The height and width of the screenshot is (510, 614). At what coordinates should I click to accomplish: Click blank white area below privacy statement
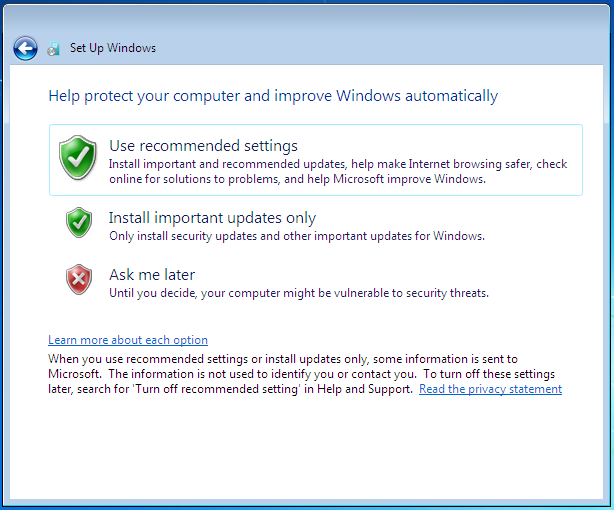pos(306,447)
